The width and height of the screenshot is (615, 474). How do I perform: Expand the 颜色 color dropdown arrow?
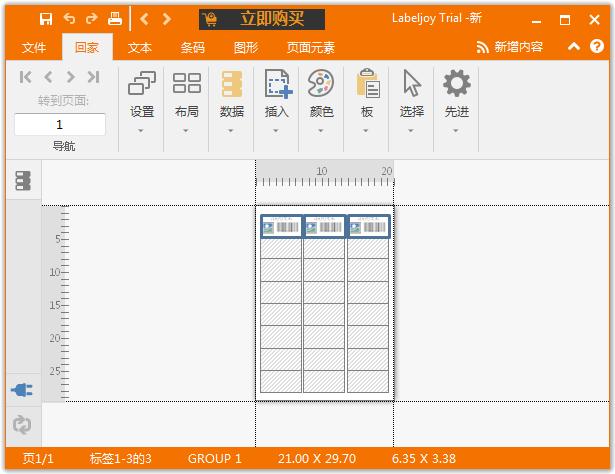pyautogui.click(x=321, y=130)
